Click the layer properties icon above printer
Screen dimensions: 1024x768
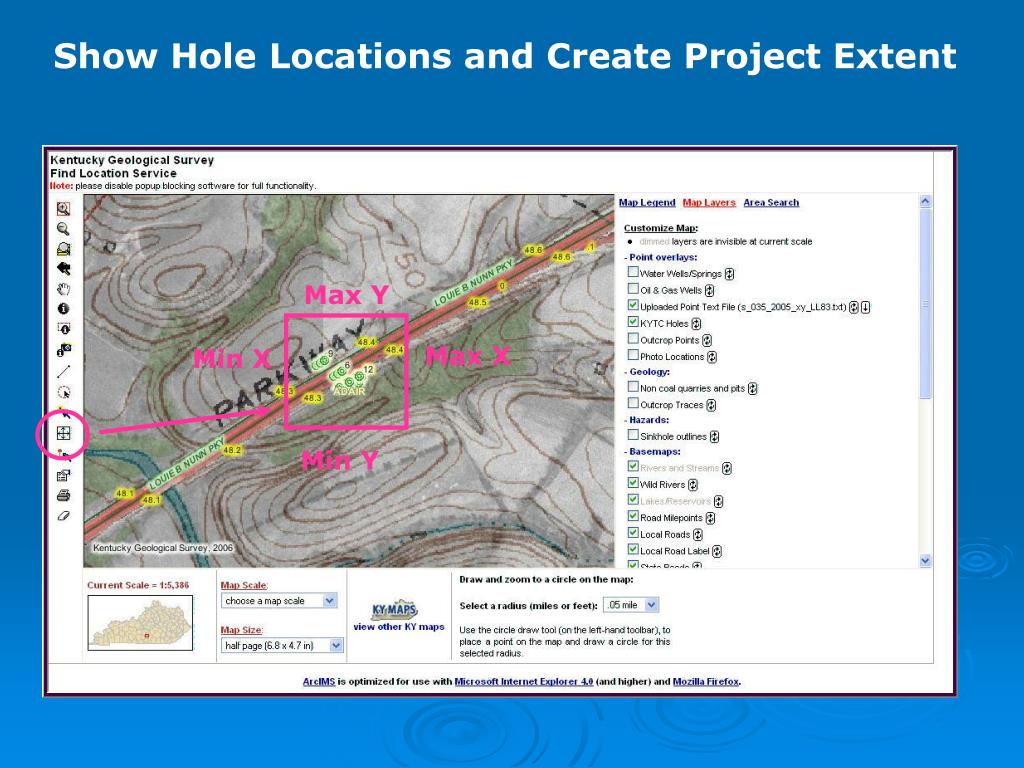[x=63, y=475]
